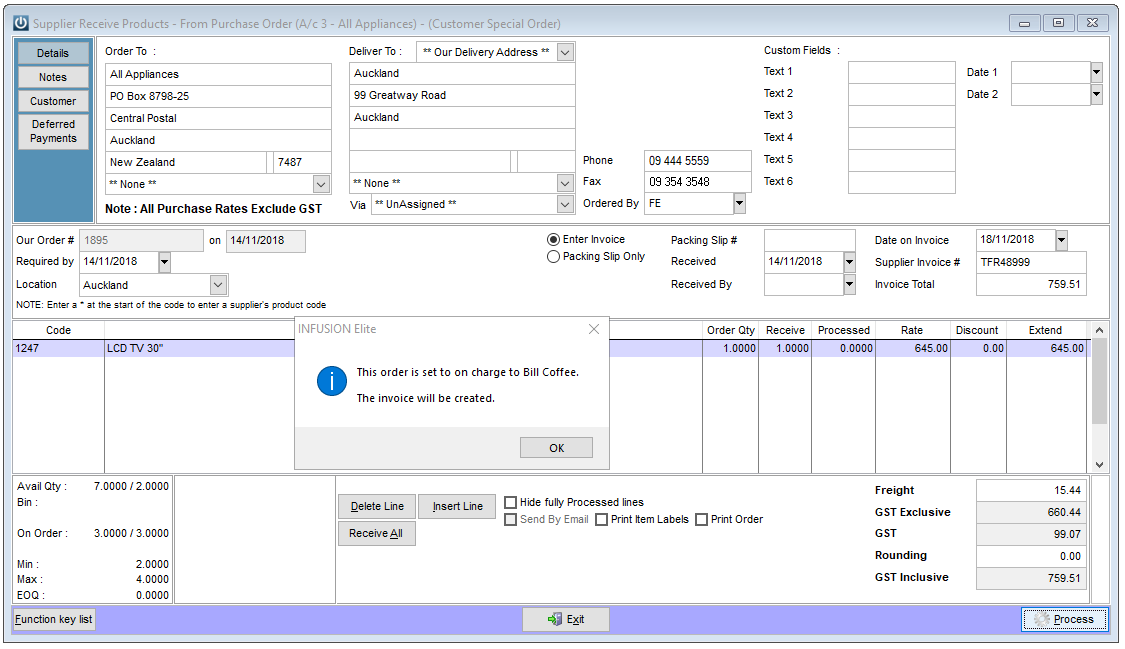Open the Received date dropdown
Screen dimensions: 1125x649
[849, 262]
